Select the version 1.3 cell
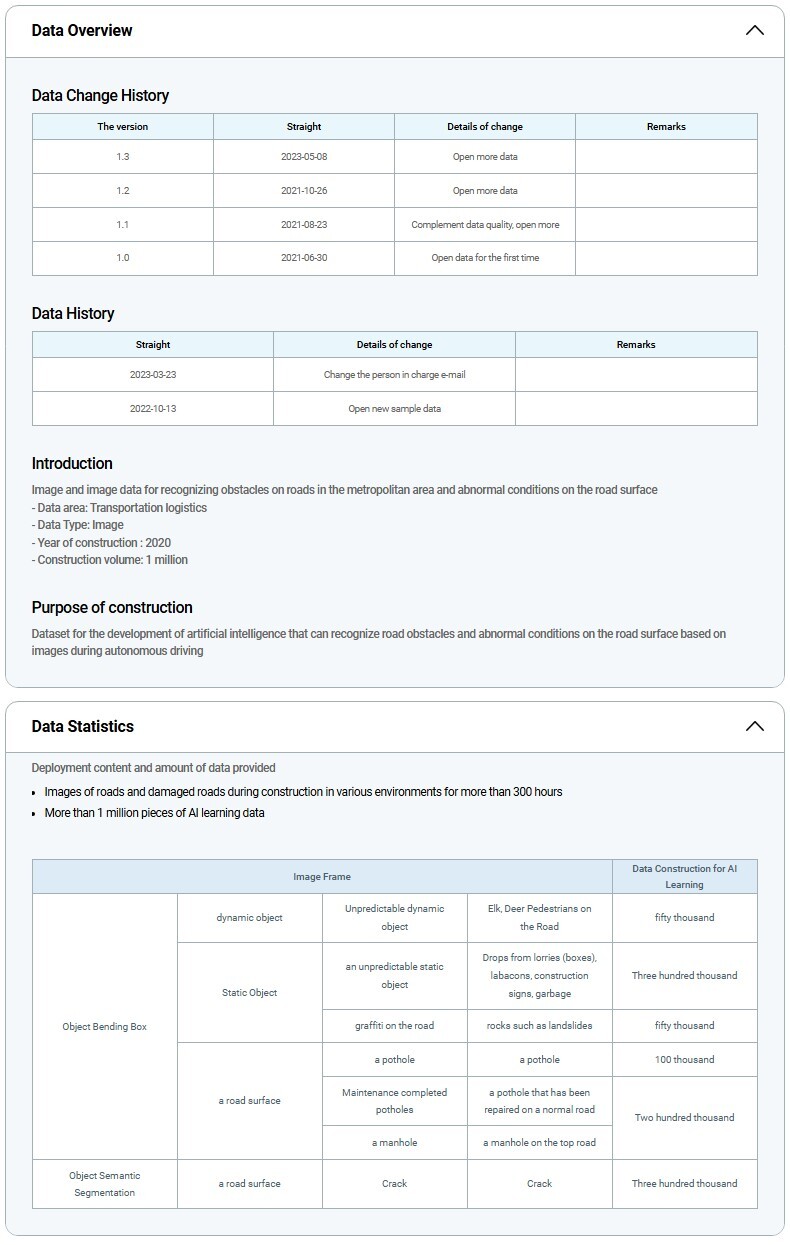The height and width of the screenshot is (1245, 790). [x=123, y=157]
